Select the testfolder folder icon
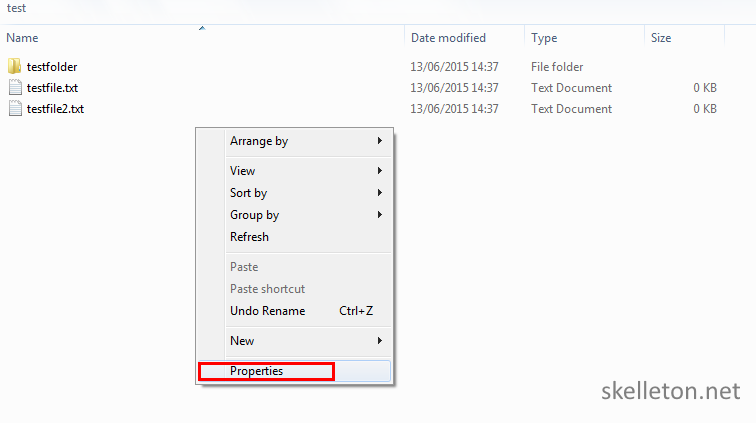Screen dimensions: 756x423 click(14, 66)
